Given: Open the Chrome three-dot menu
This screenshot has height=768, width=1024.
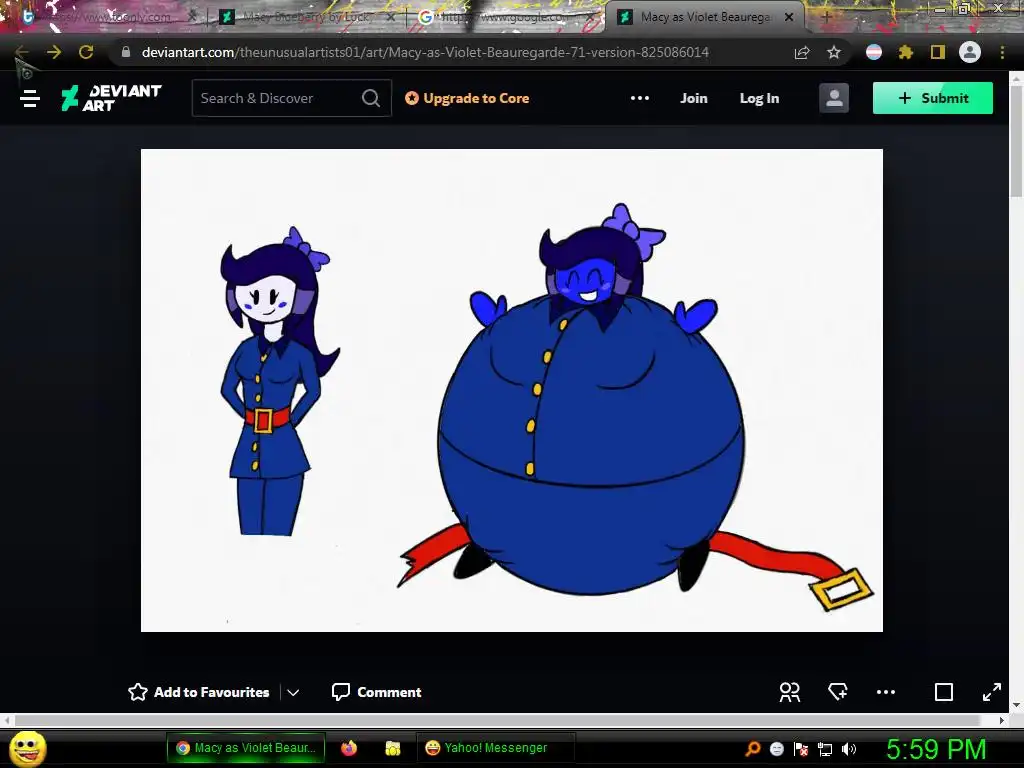Looking at the screenshot, I should [1002, 52].
